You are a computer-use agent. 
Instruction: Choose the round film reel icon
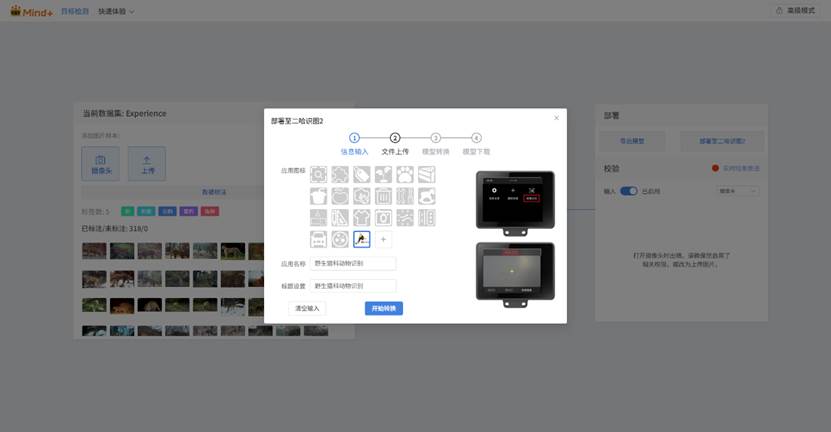[x=340, y=239]
